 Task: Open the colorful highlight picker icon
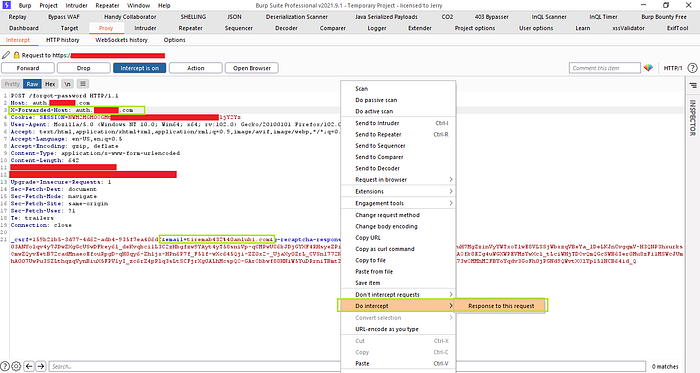pos(648,68)
